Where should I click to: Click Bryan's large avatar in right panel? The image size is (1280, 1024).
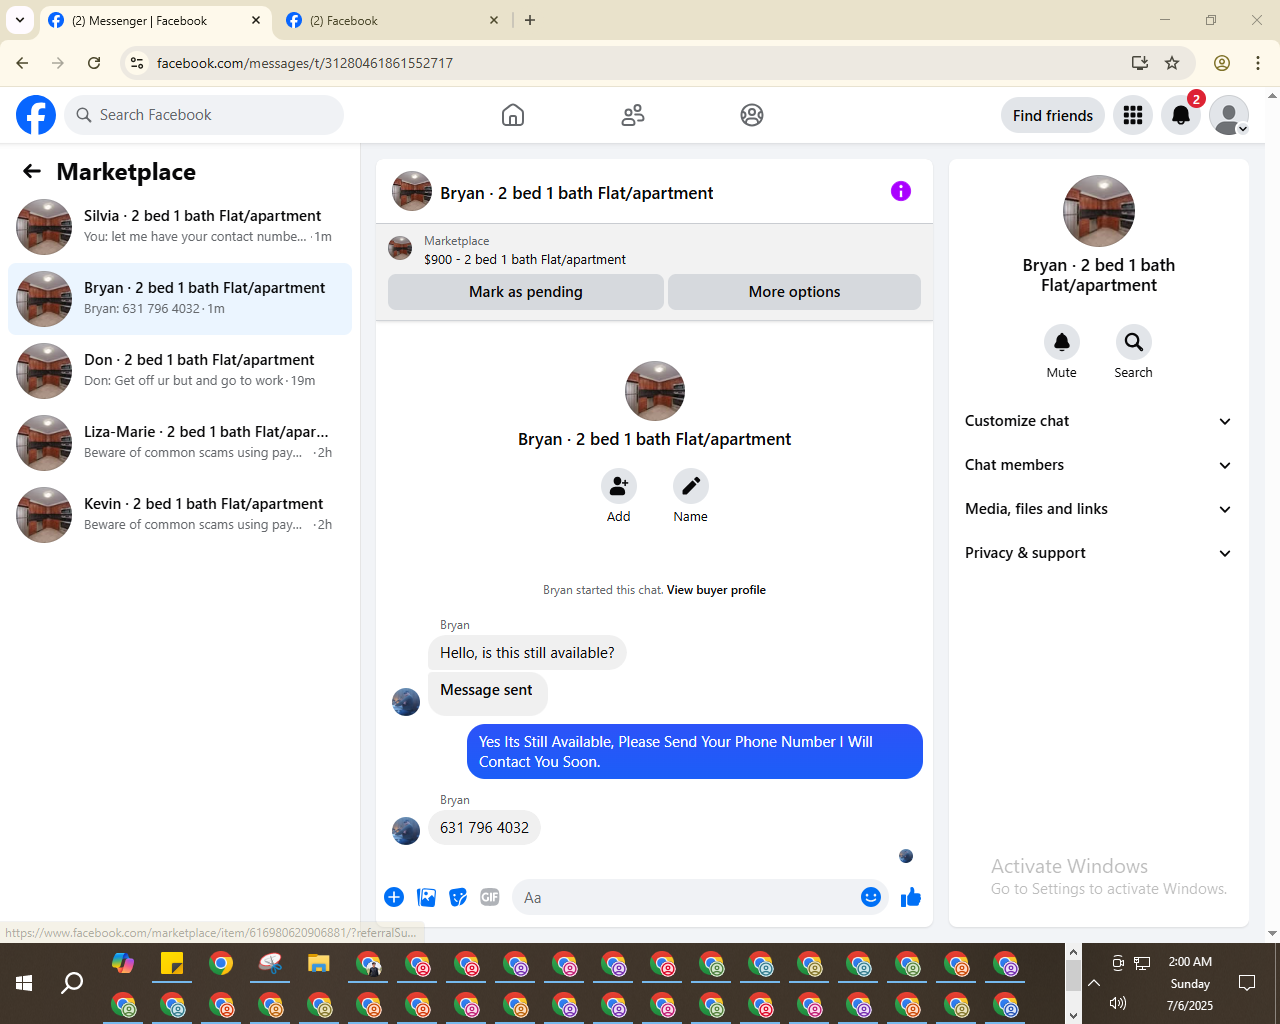[x=1099, y=211]
